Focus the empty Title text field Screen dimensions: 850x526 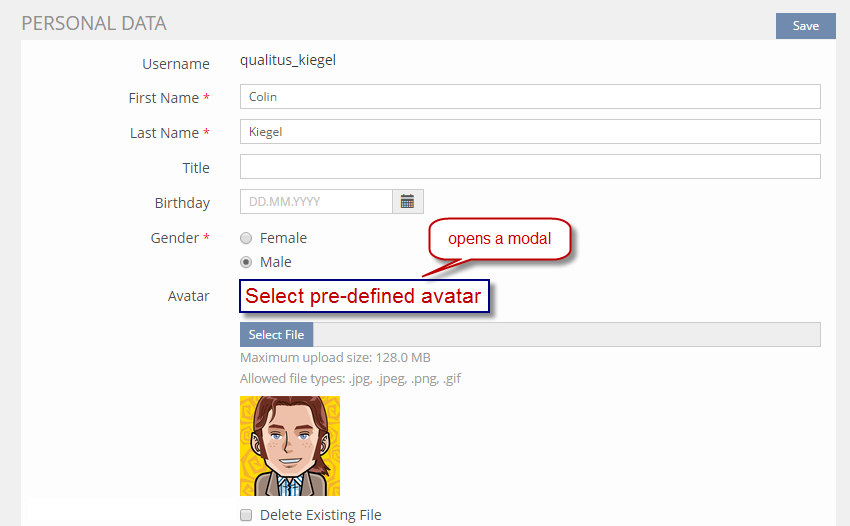[x=530, y=167]
